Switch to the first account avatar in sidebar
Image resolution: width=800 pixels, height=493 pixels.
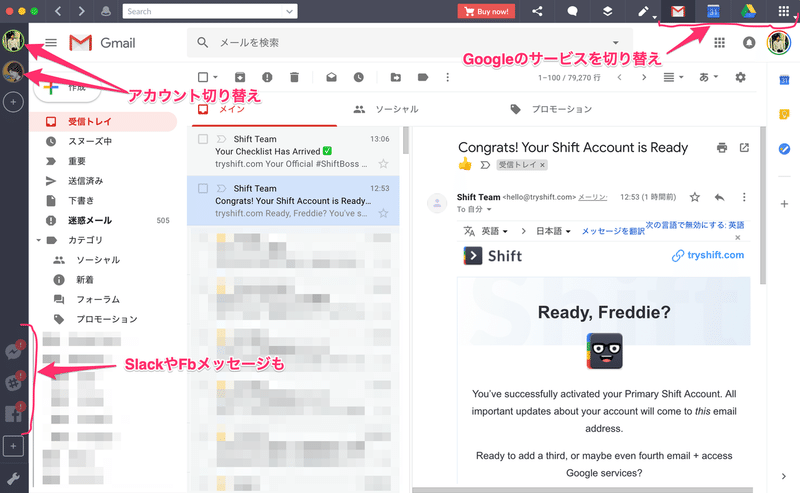pyautogui.click(x=13, y=41)
